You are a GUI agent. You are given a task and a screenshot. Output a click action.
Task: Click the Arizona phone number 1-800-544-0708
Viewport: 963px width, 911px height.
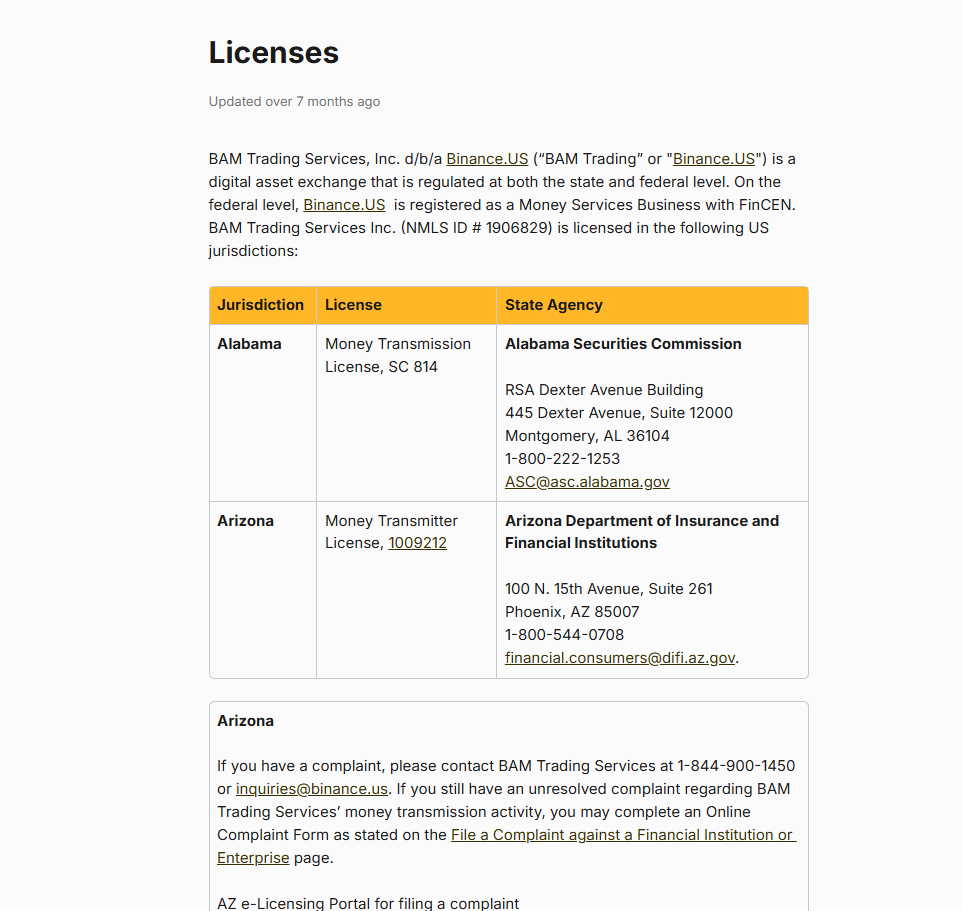(564, 635)
